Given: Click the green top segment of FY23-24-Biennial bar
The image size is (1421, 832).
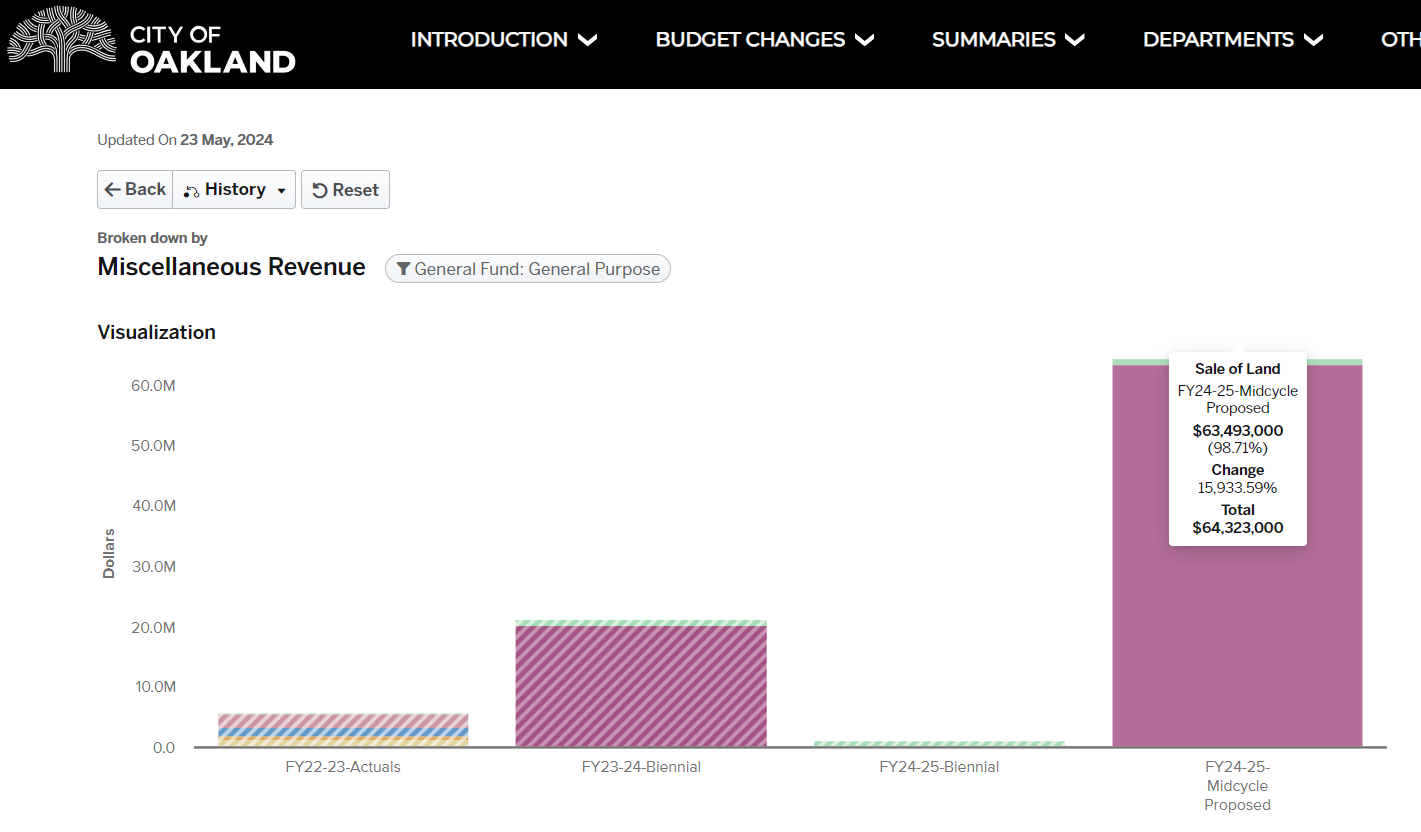Looking at the screenshot, I should coord(641,623).
